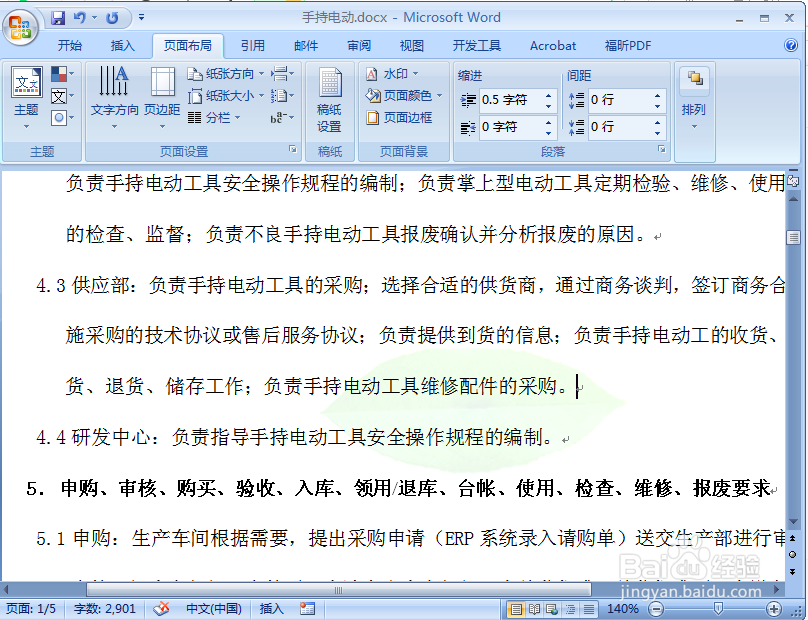This screenshot has height=620, width=808.
Task: Open the 主题 (Themes) dropdown
Action: click(x=25, y=95)
